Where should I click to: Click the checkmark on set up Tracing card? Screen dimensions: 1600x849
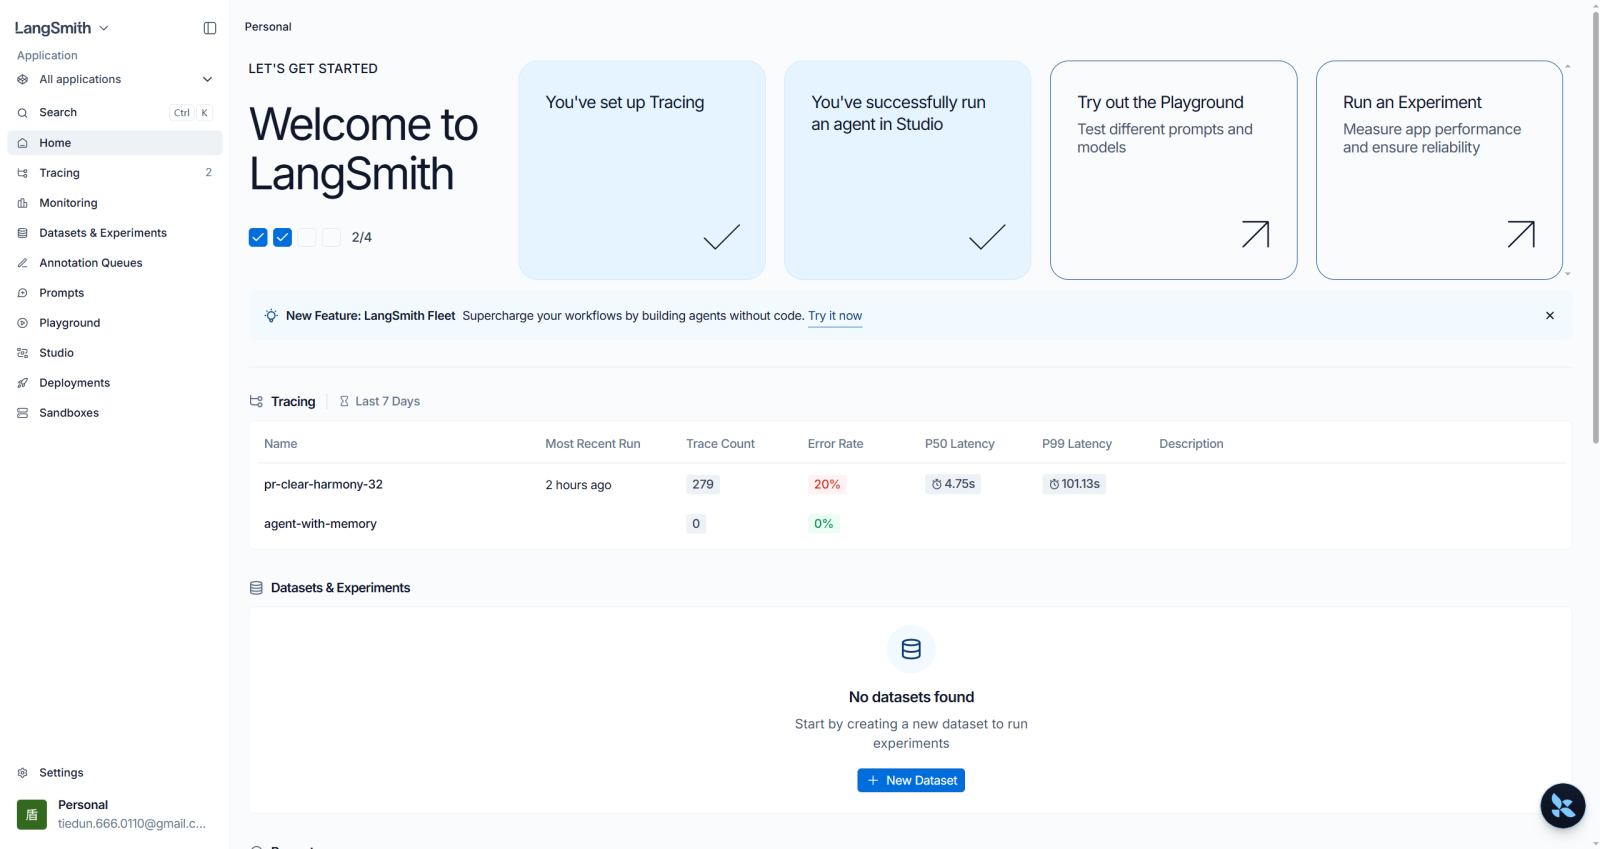click(x=722, y=236)
